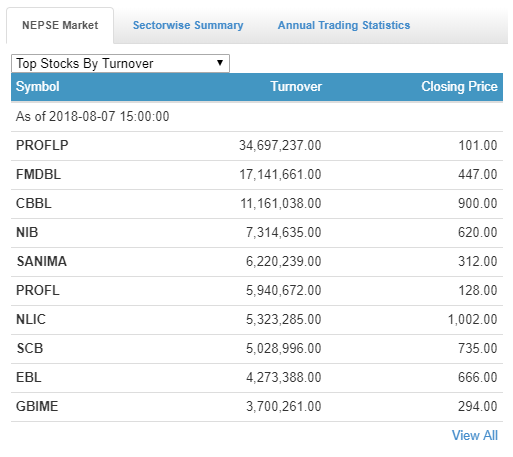This screenshot has width=513, height=457.
Task: Click the Turnover column header
Action: (x=296, y=87)
